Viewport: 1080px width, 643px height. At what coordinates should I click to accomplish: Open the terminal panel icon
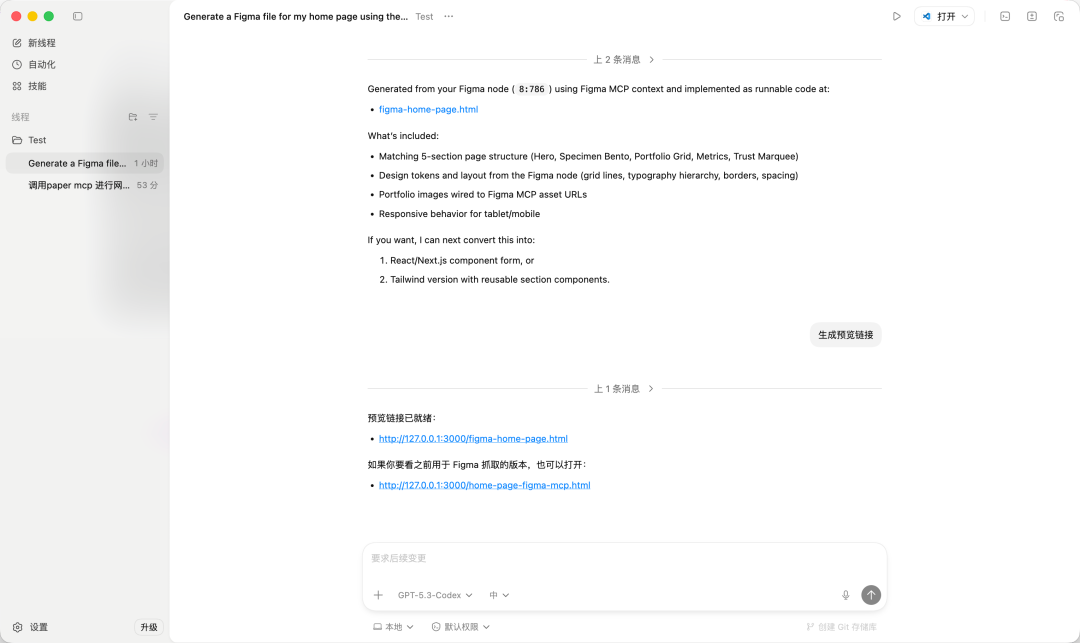coord(1005,17)
